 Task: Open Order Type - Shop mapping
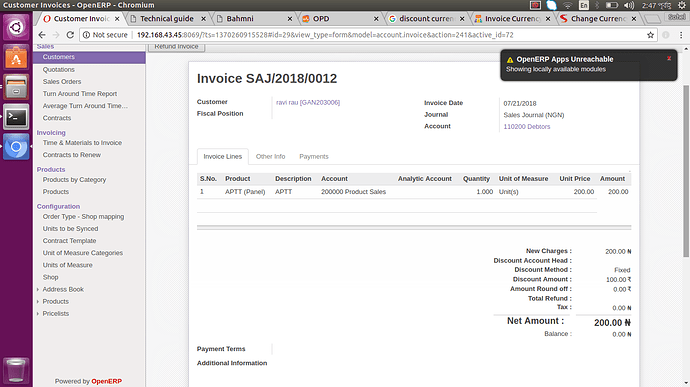(x=83, y=217)
